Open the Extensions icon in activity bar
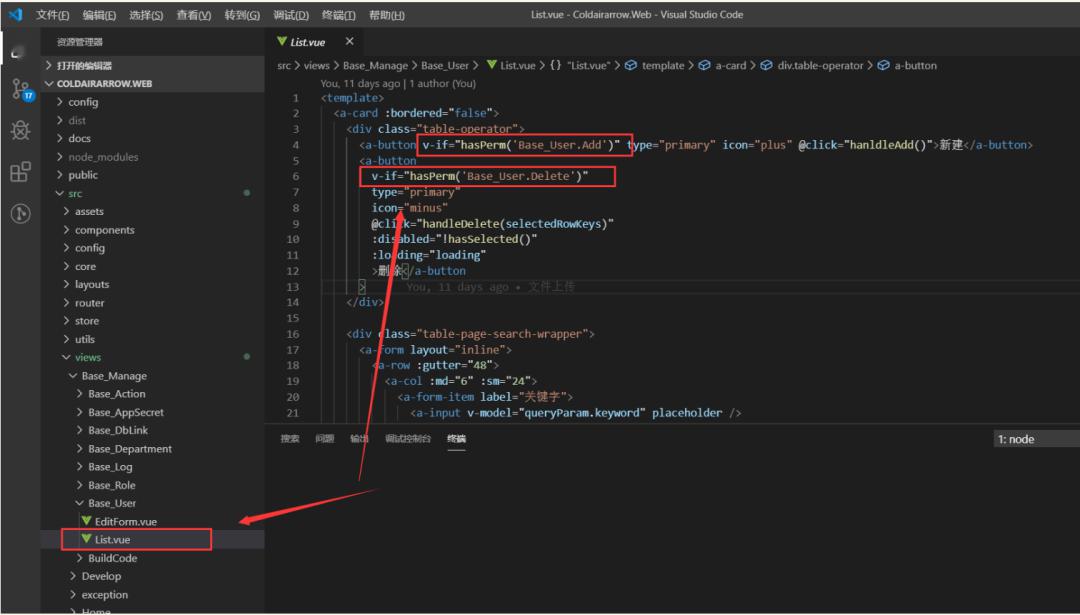The height and width of the screenshot is (615, 1080). [x=20, y=171]
